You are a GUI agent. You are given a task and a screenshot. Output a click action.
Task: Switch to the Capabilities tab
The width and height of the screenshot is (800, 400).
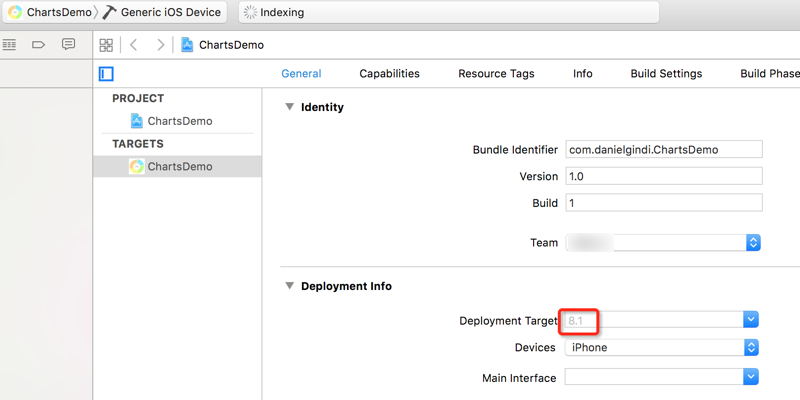[x=389, y=73]
